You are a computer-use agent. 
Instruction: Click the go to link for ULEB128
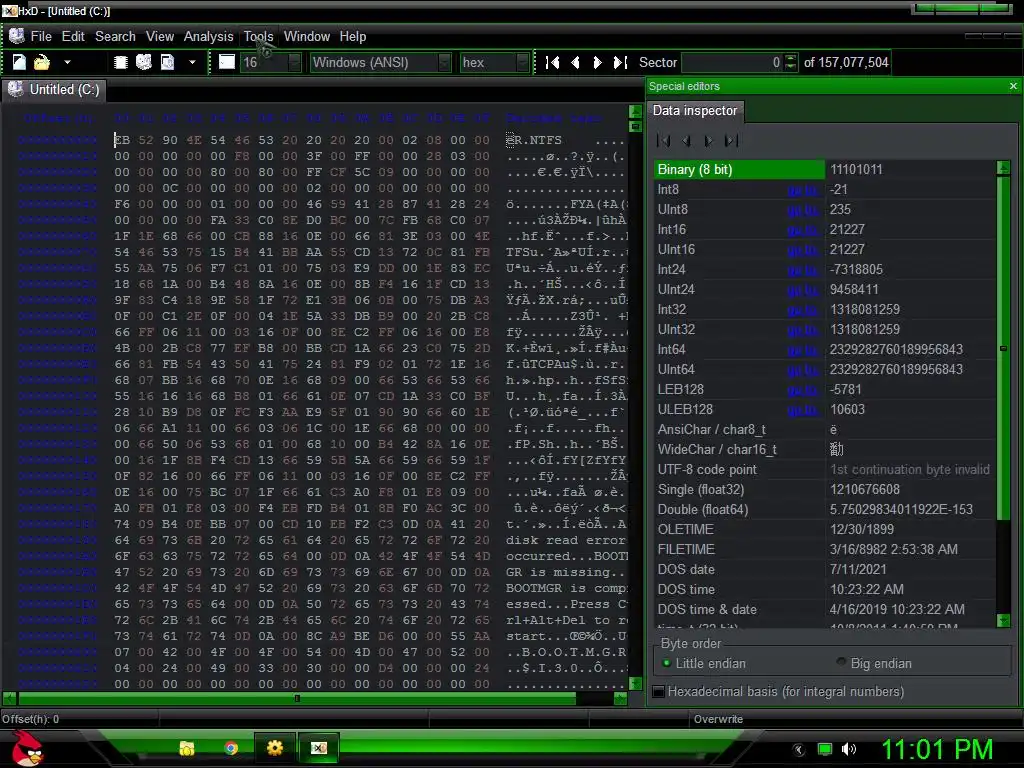point(803,410)
